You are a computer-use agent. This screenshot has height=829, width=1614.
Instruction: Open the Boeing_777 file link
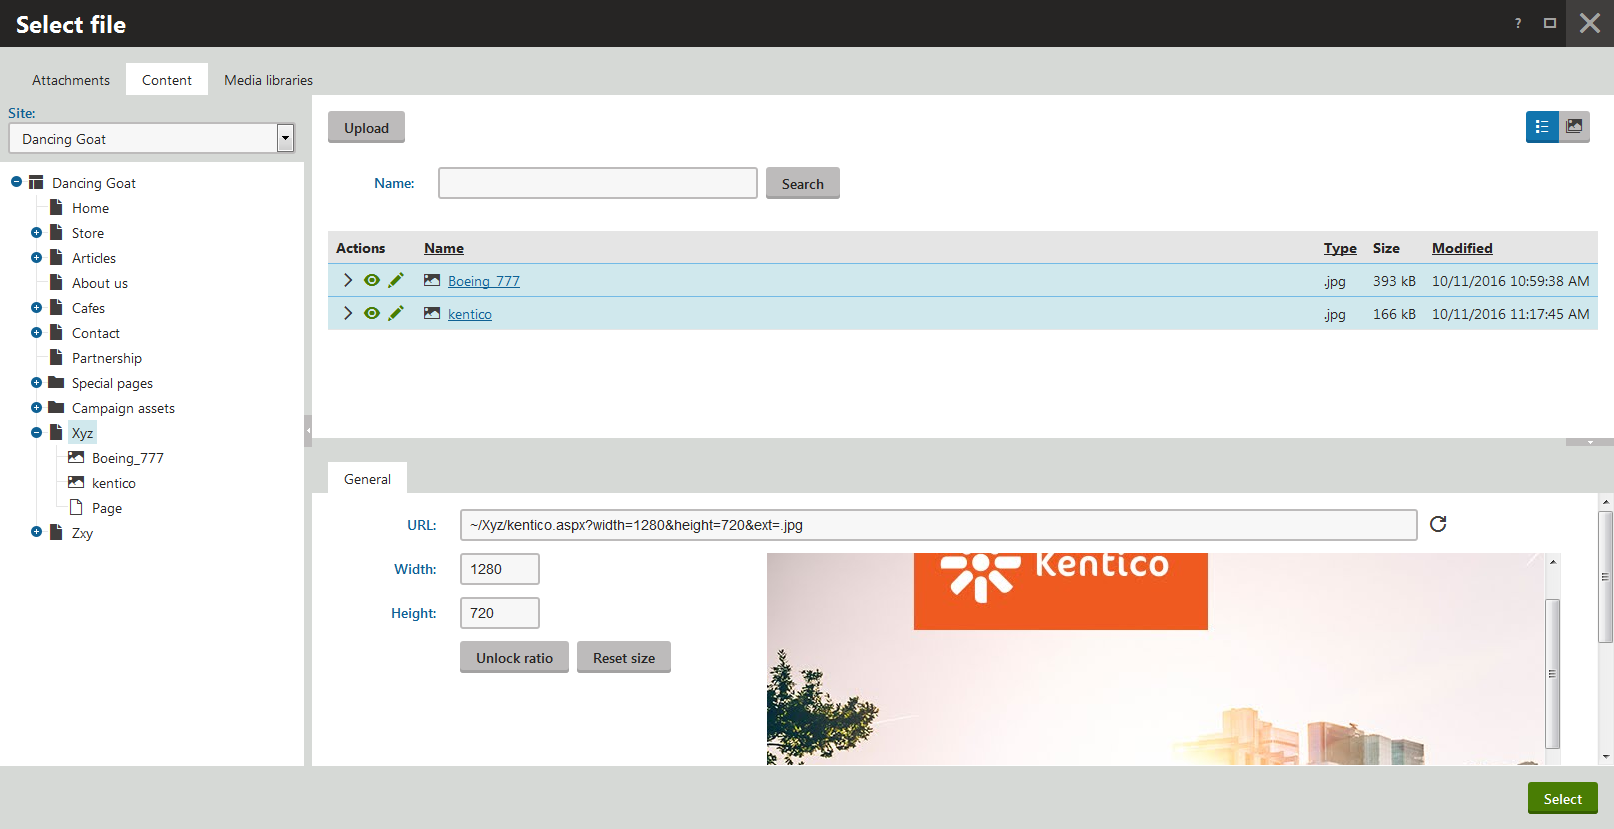point(484,281)
